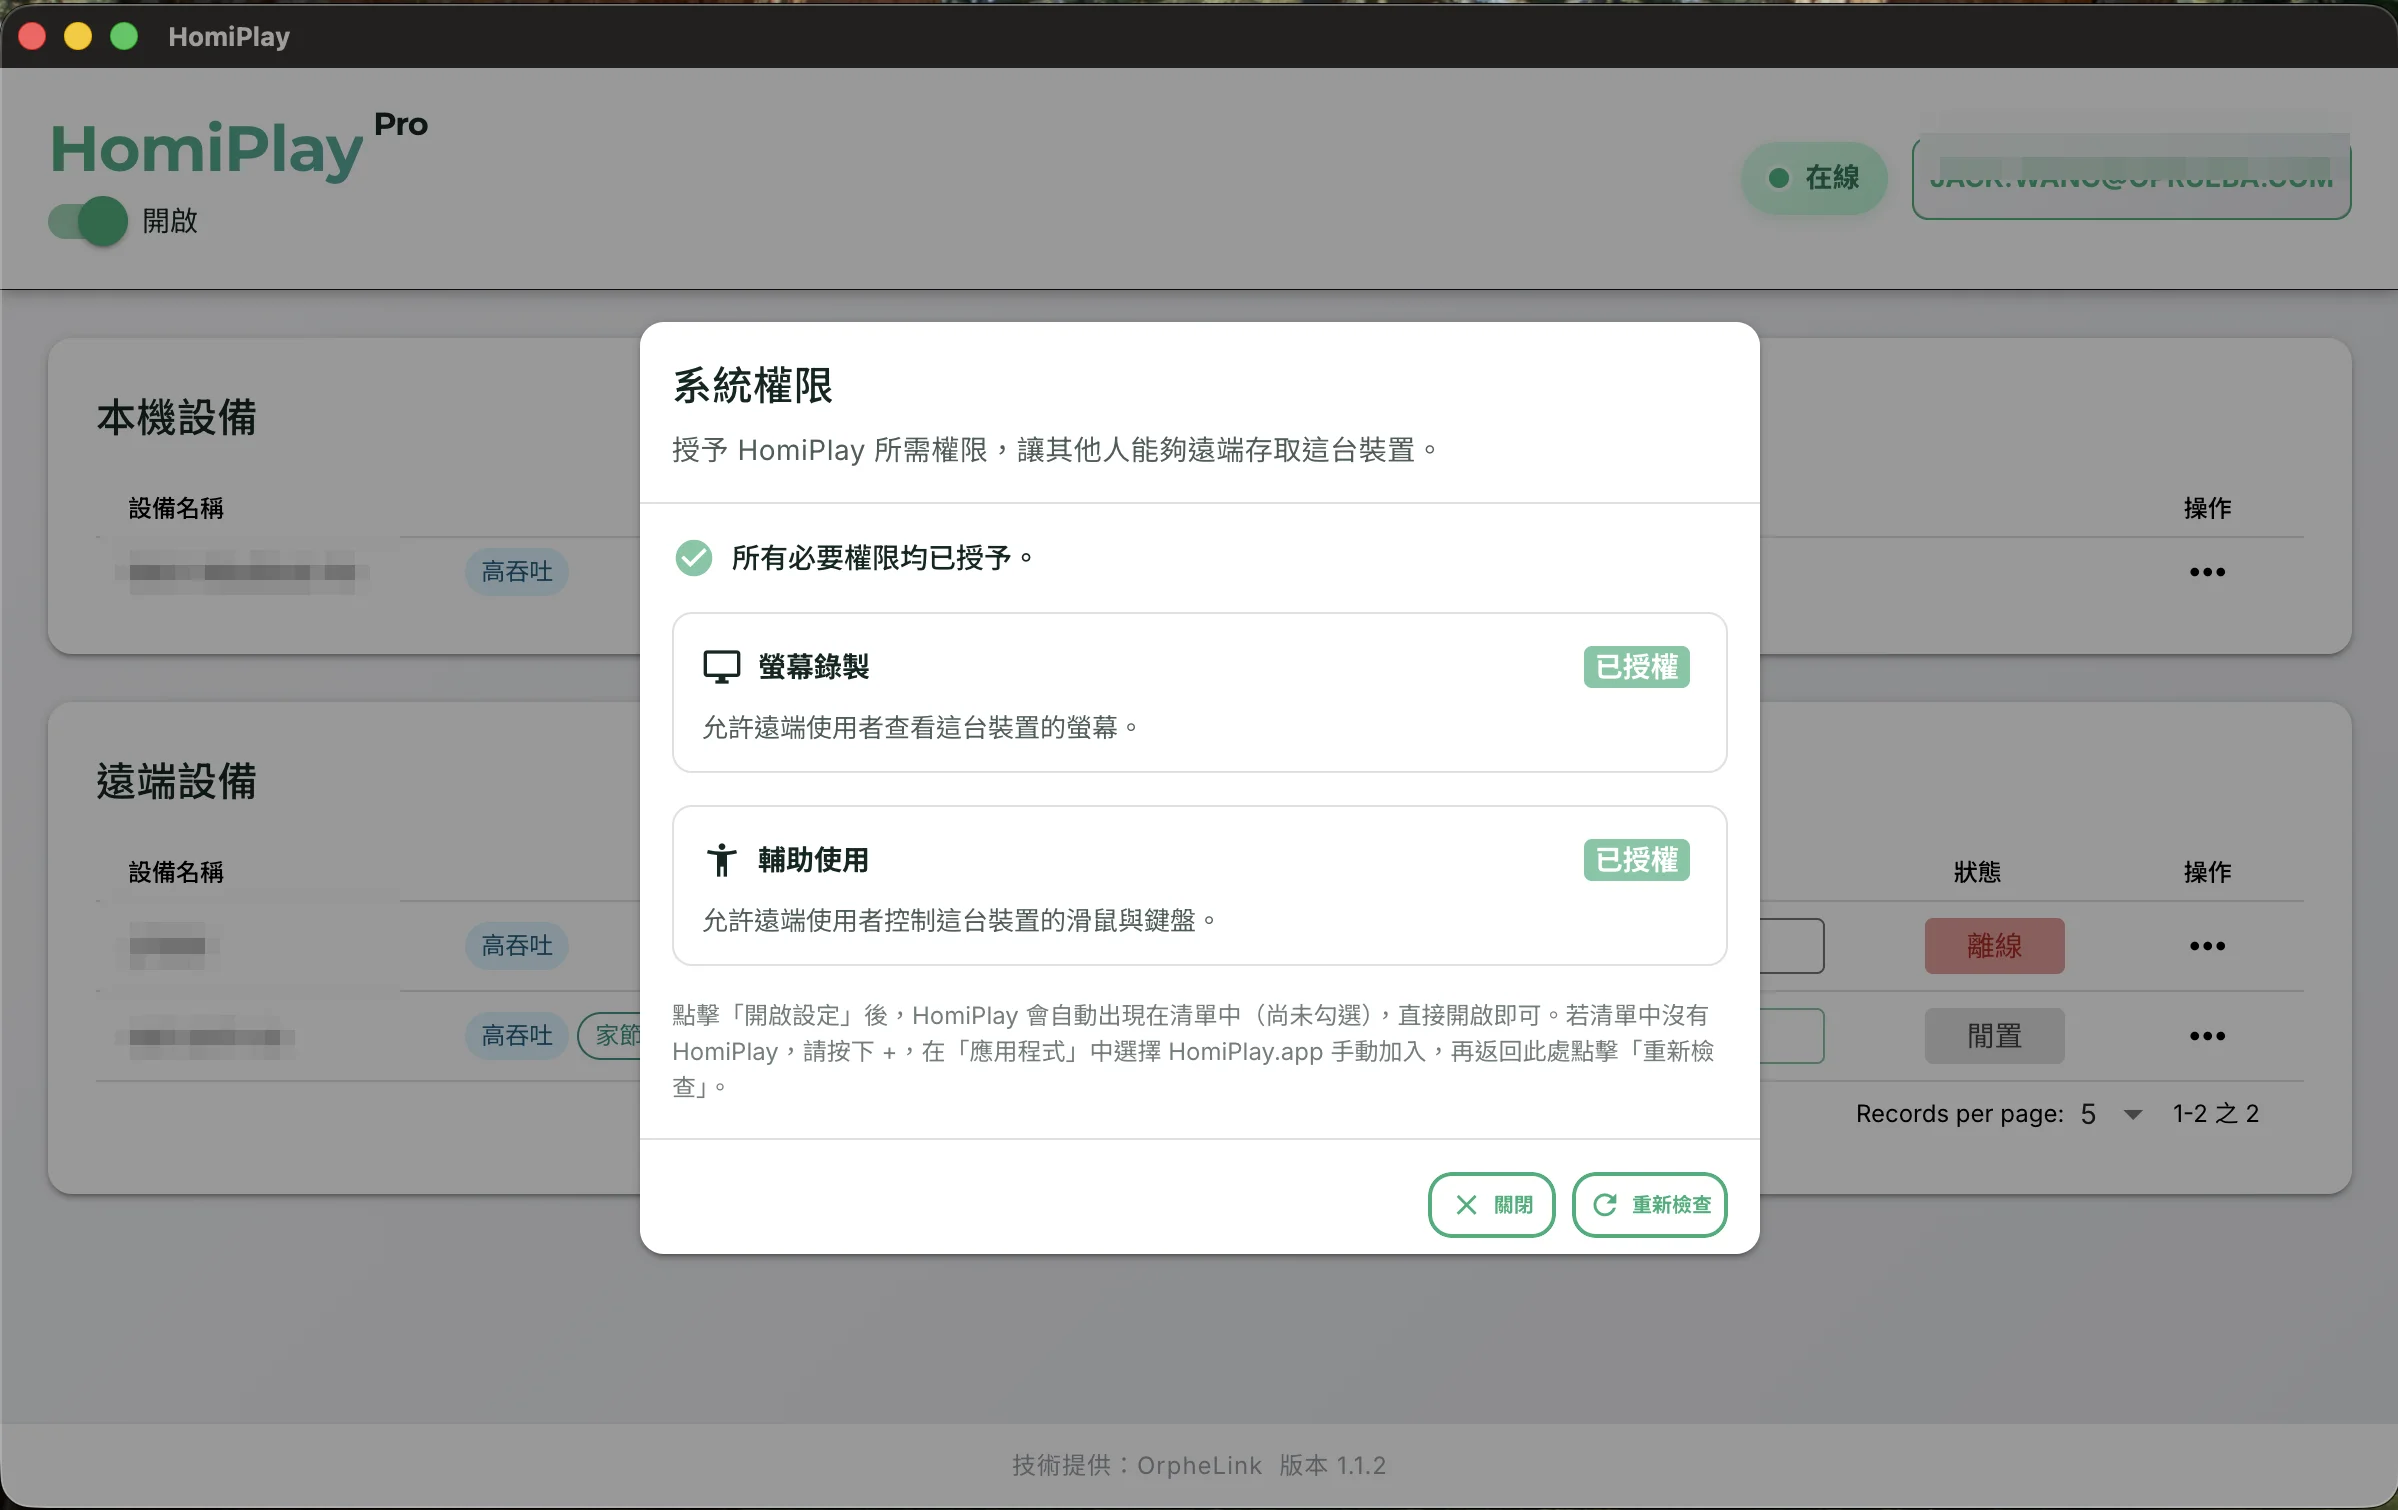Open the three-dot menu for the local device
Image resolution: width=2398 pixels, height=1510 pixels.
(2207, 572)
